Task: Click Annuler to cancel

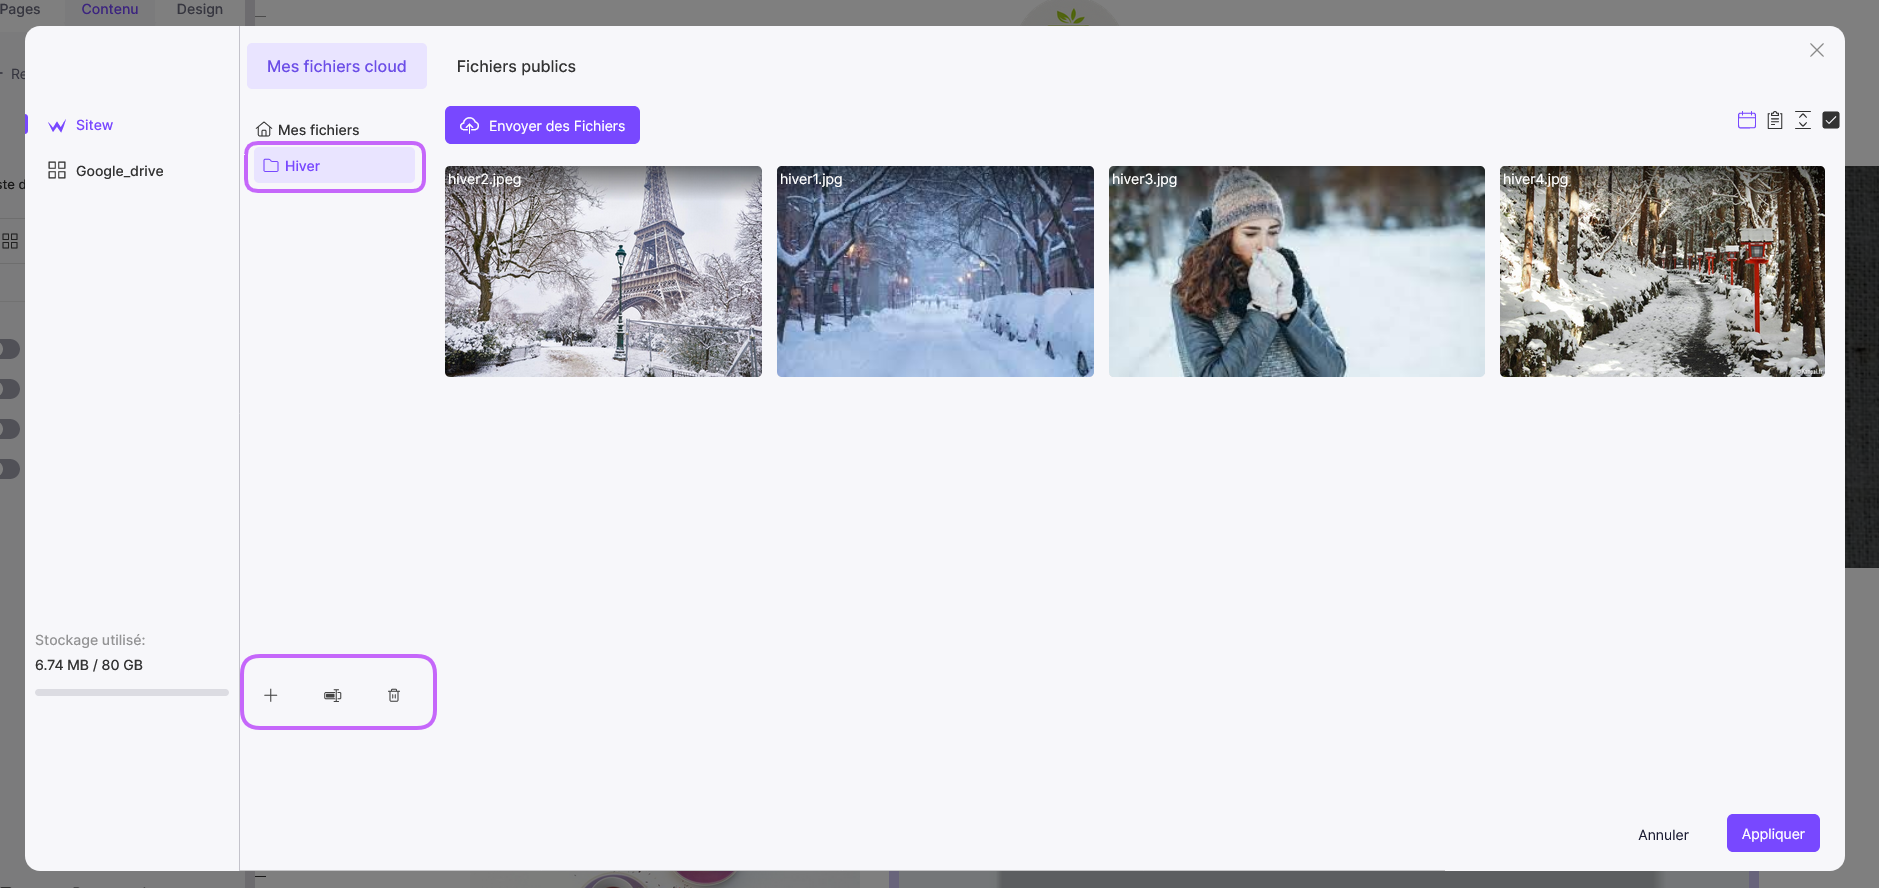Action: pos(1663,834)
